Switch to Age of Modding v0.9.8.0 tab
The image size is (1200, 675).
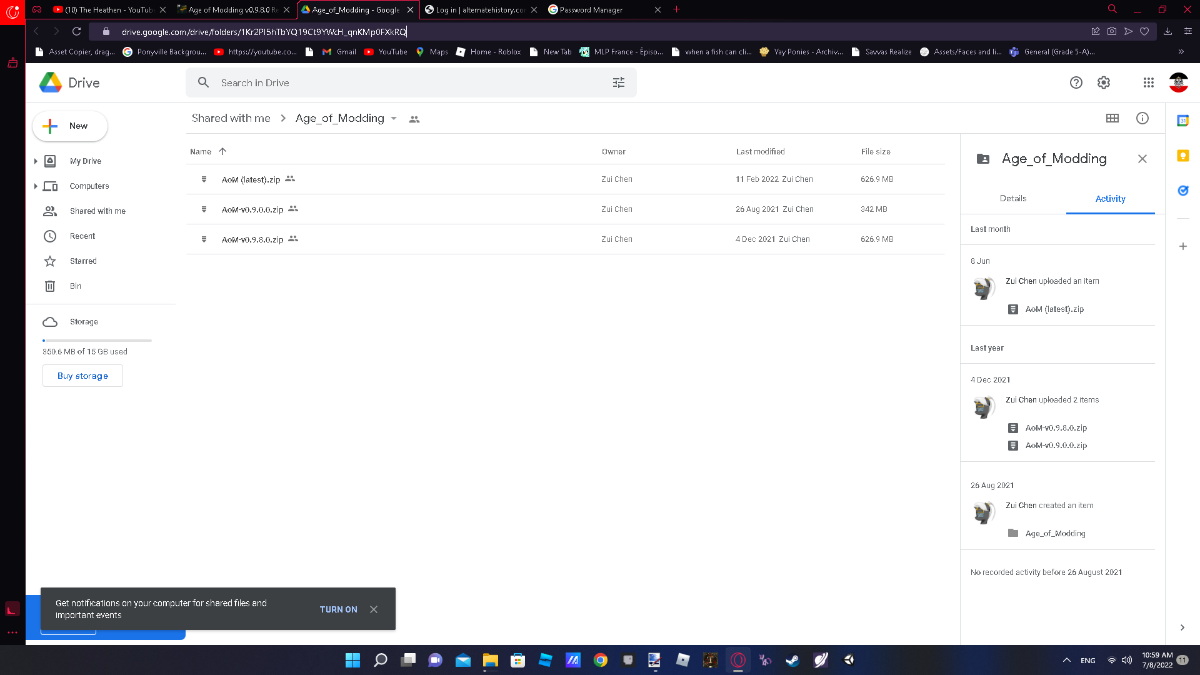pyautogui.click(x=232, y=9)
